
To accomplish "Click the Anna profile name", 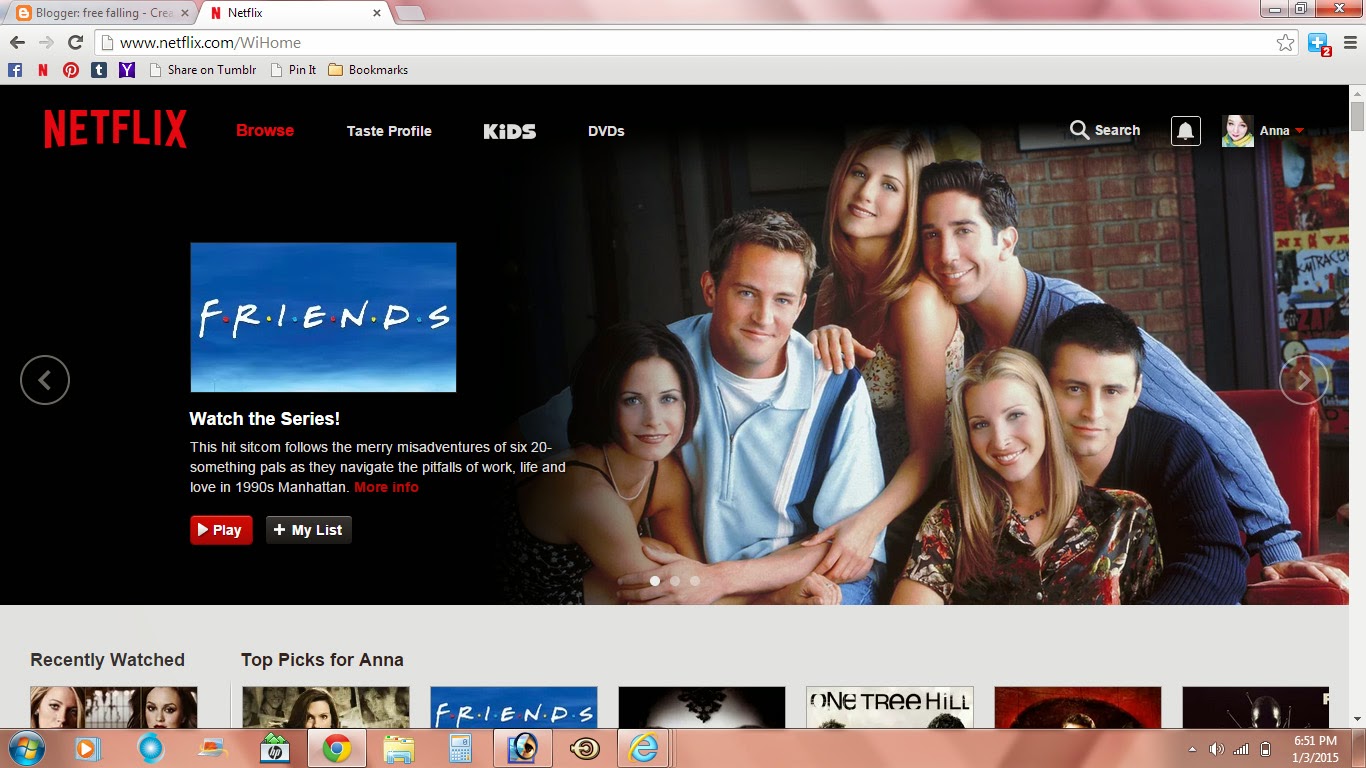I will tap(1274, 131).
